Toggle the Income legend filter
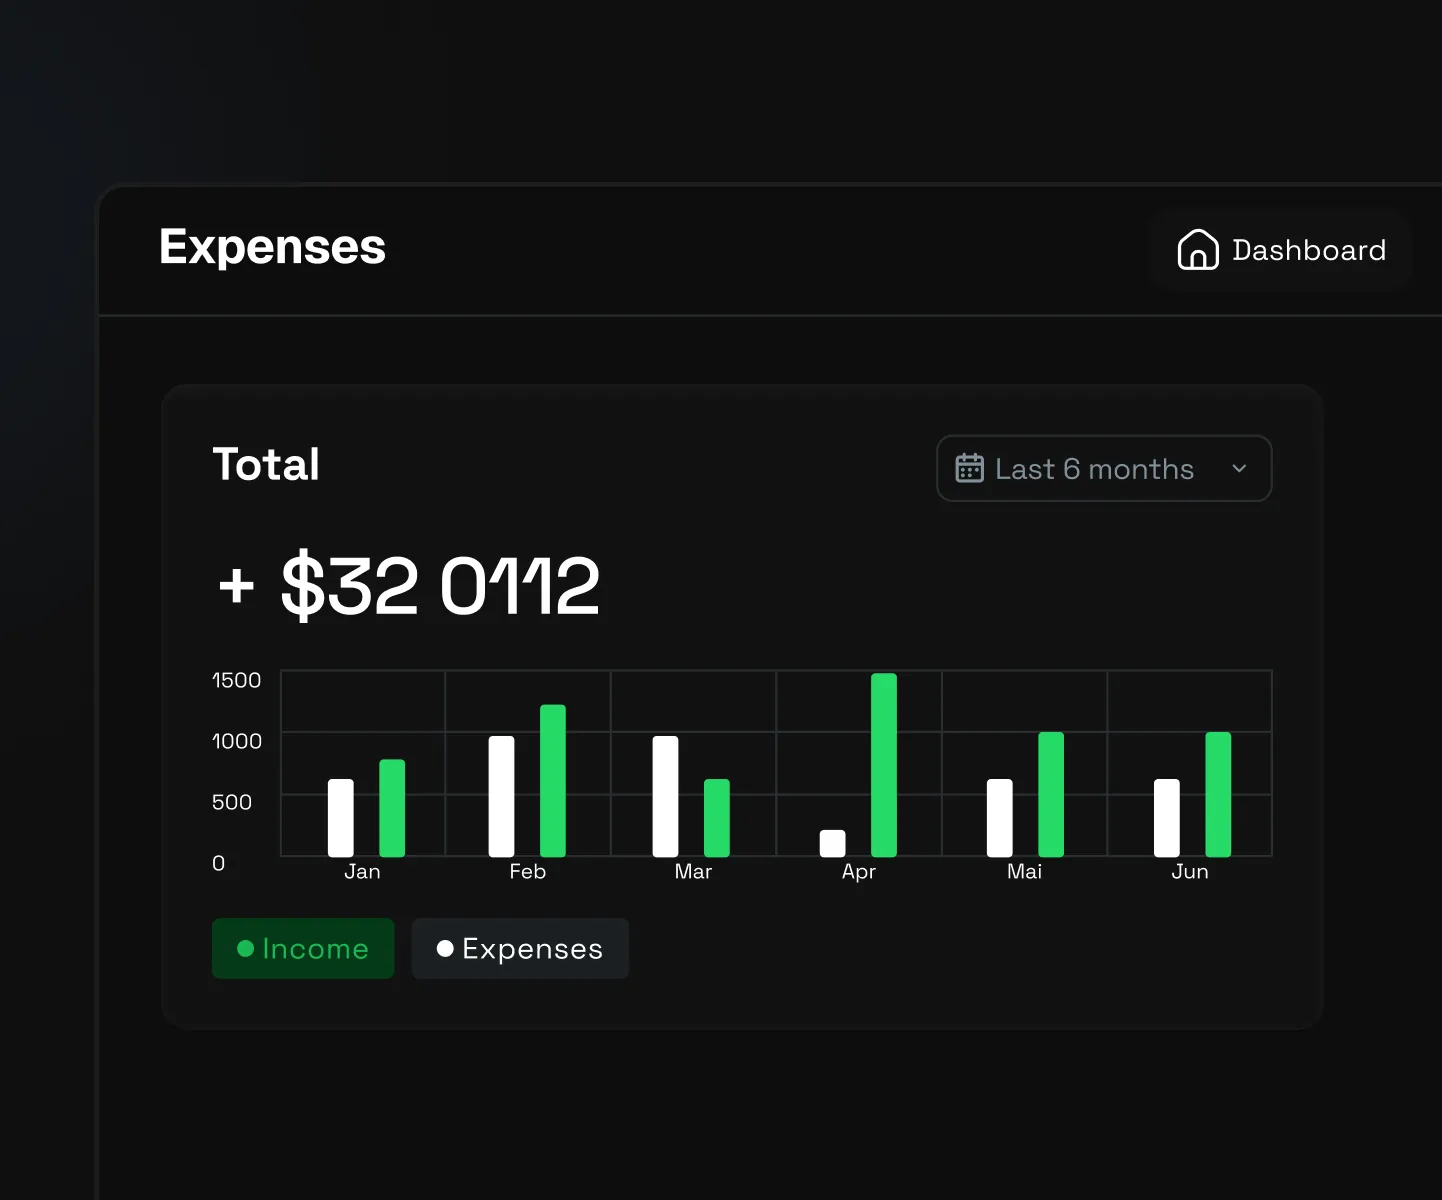Image resolution: width=1442 pixels, height=1200 pixels. click(303, 948)
